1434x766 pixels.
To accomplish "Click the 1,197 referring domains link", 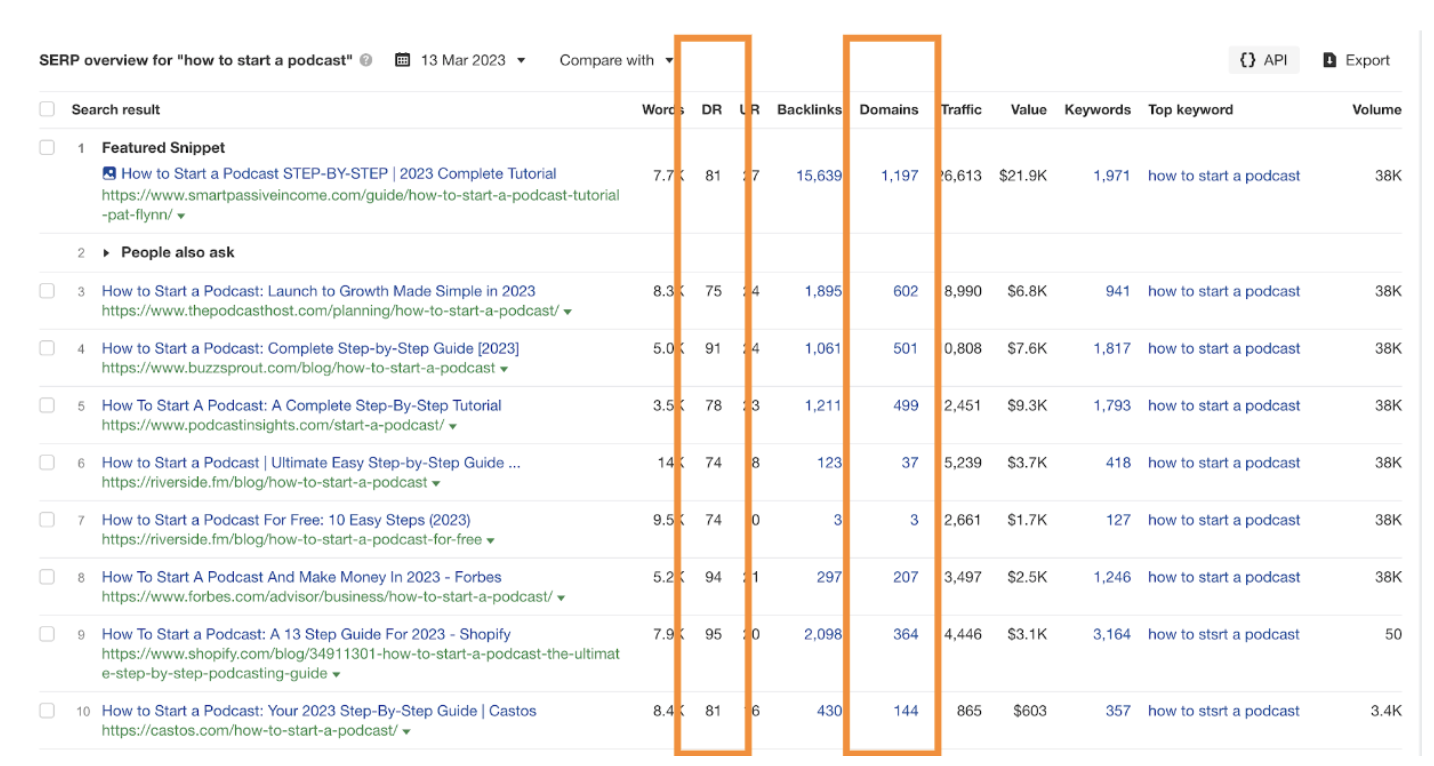I will click(x=899, y=175).
